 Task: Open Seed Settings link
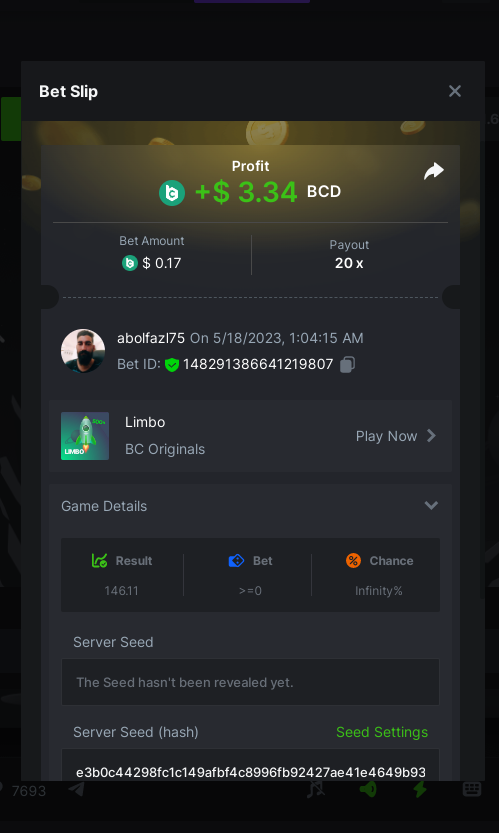click(x=382, y=732)
